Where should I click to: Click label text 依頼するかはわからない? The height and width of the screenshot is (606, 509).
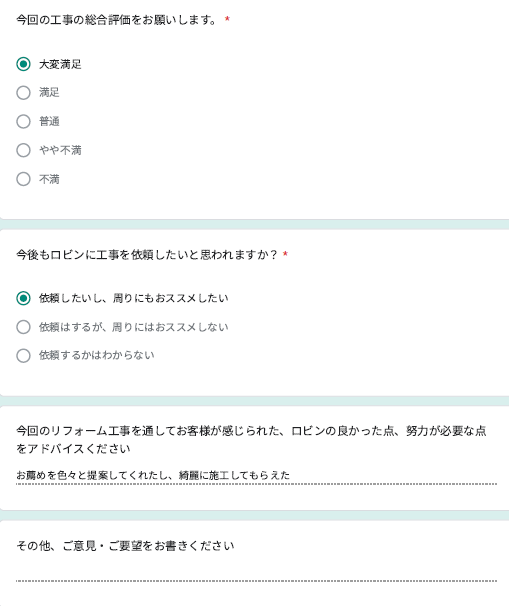tap(96, 356)
